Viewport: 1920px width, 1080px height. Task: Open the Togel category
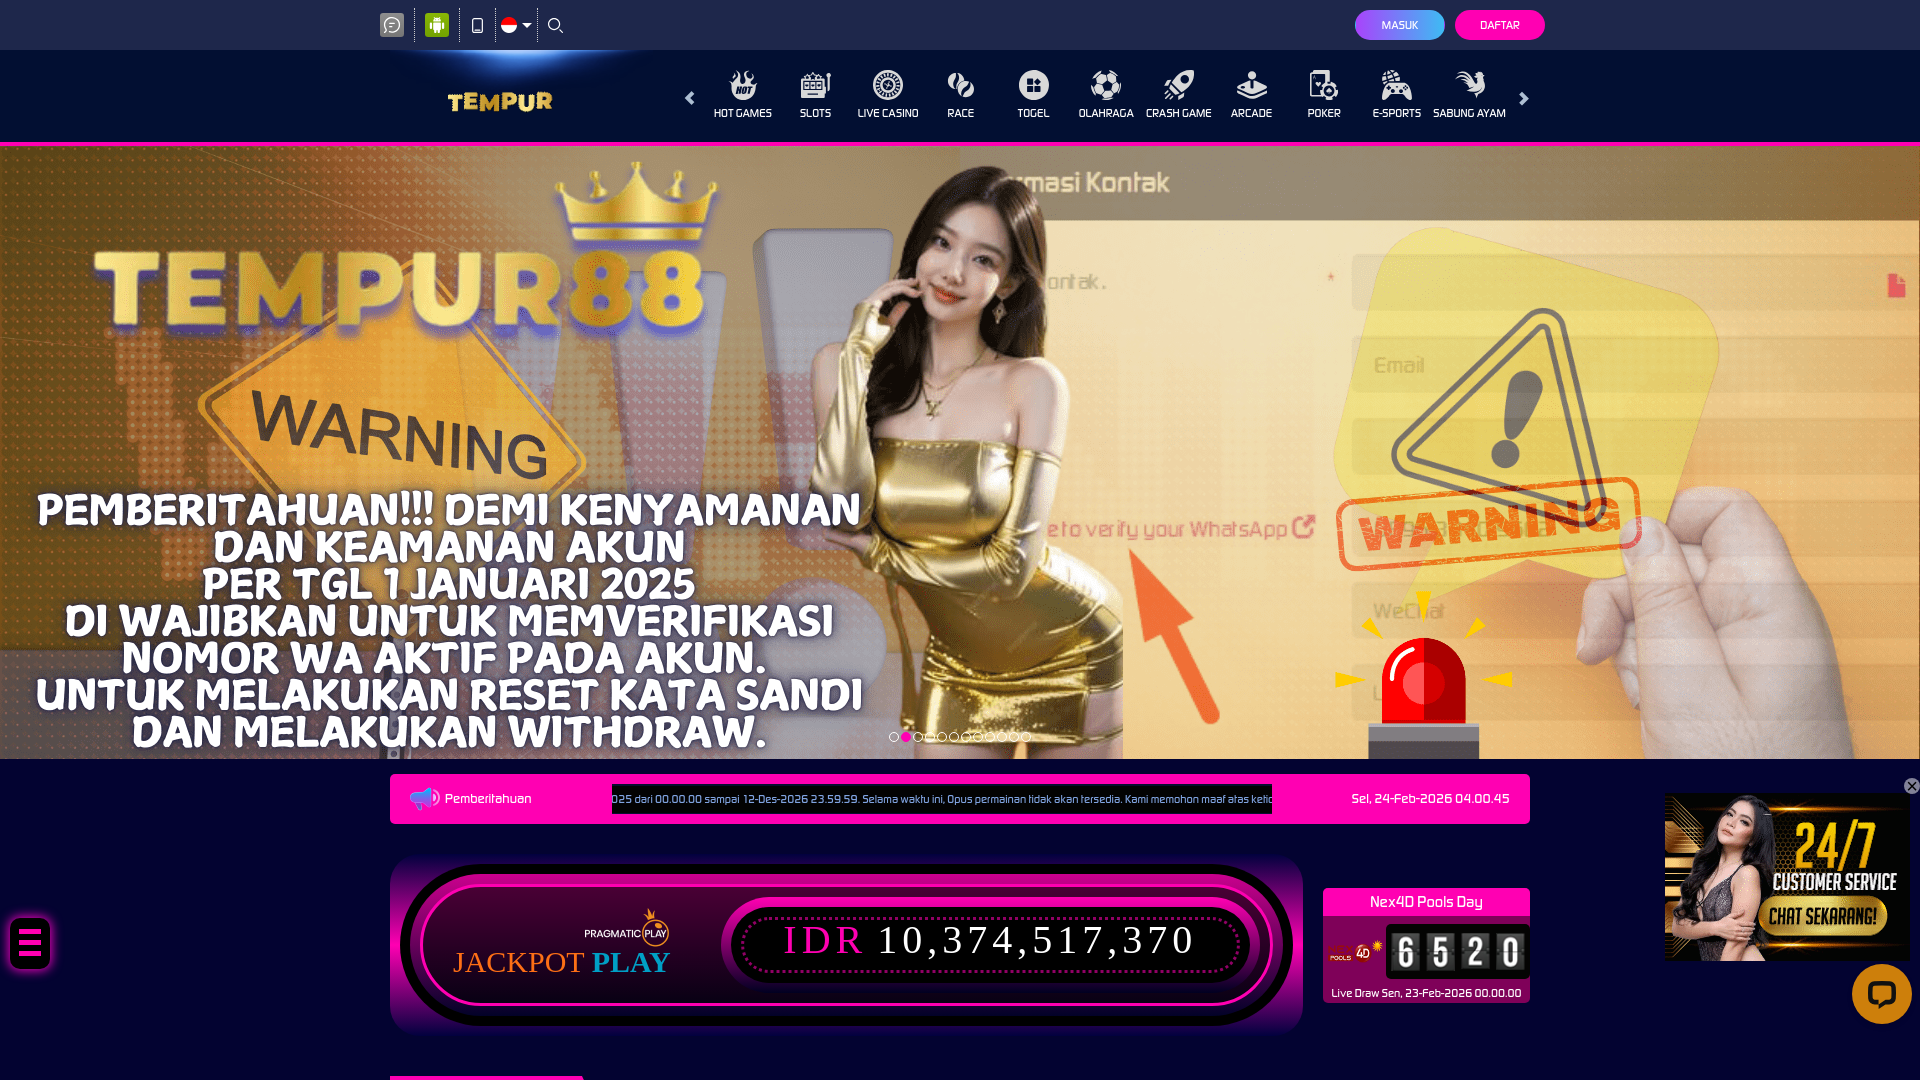point(1033,95)
